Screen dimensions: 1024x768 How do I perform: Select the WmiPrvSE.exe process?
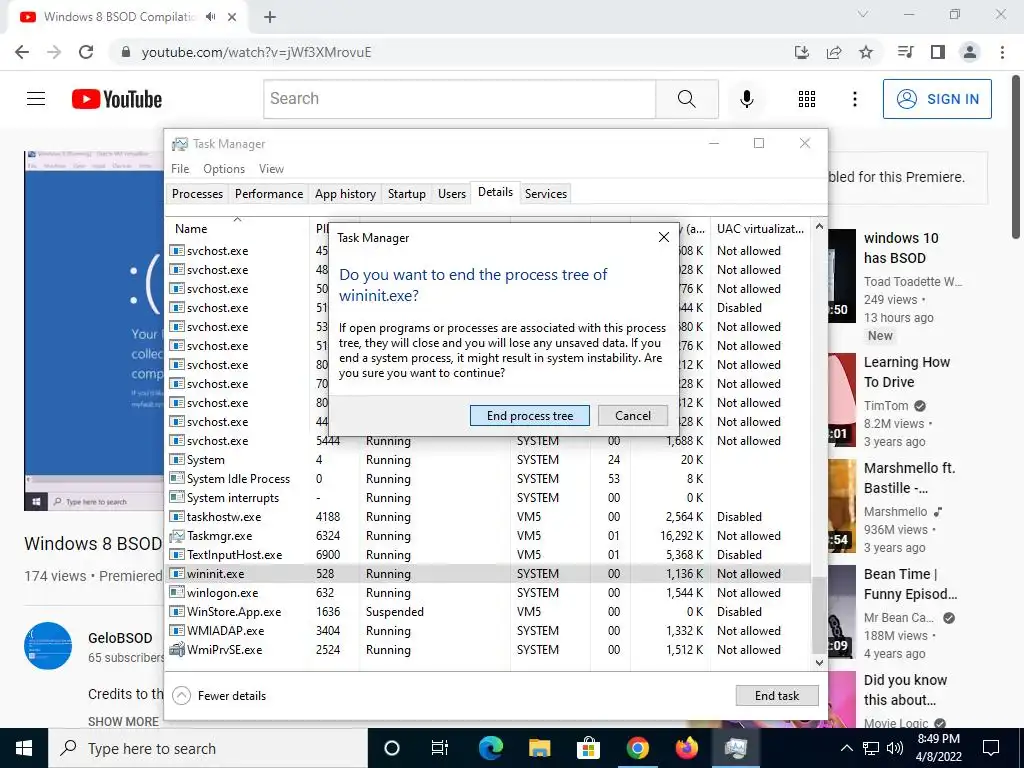[x=488, y=650]
